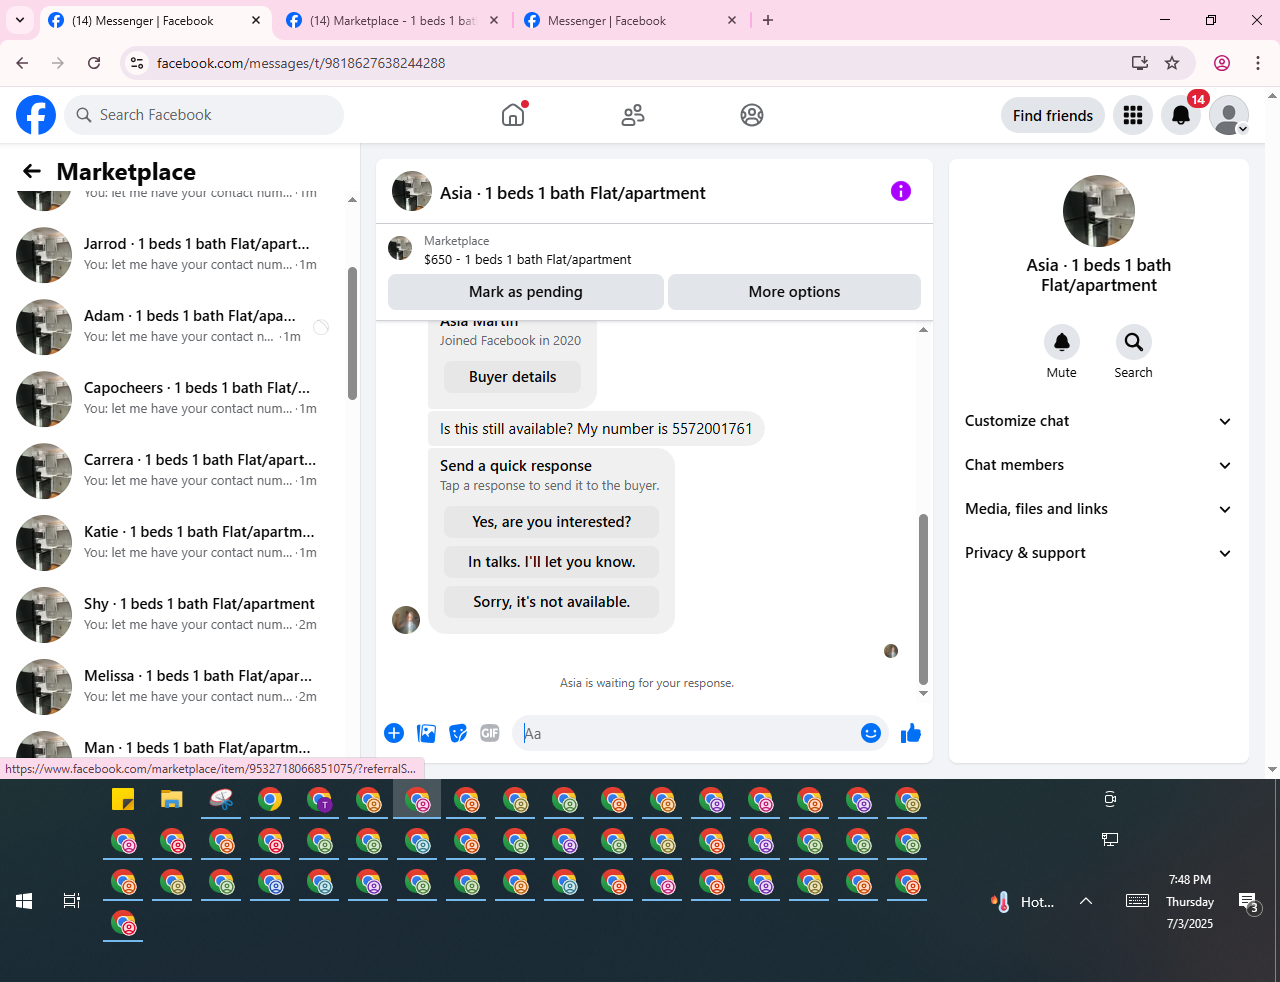Click message thread scrollbar thumb
The image size is (1280, 982).
point(923,599)
